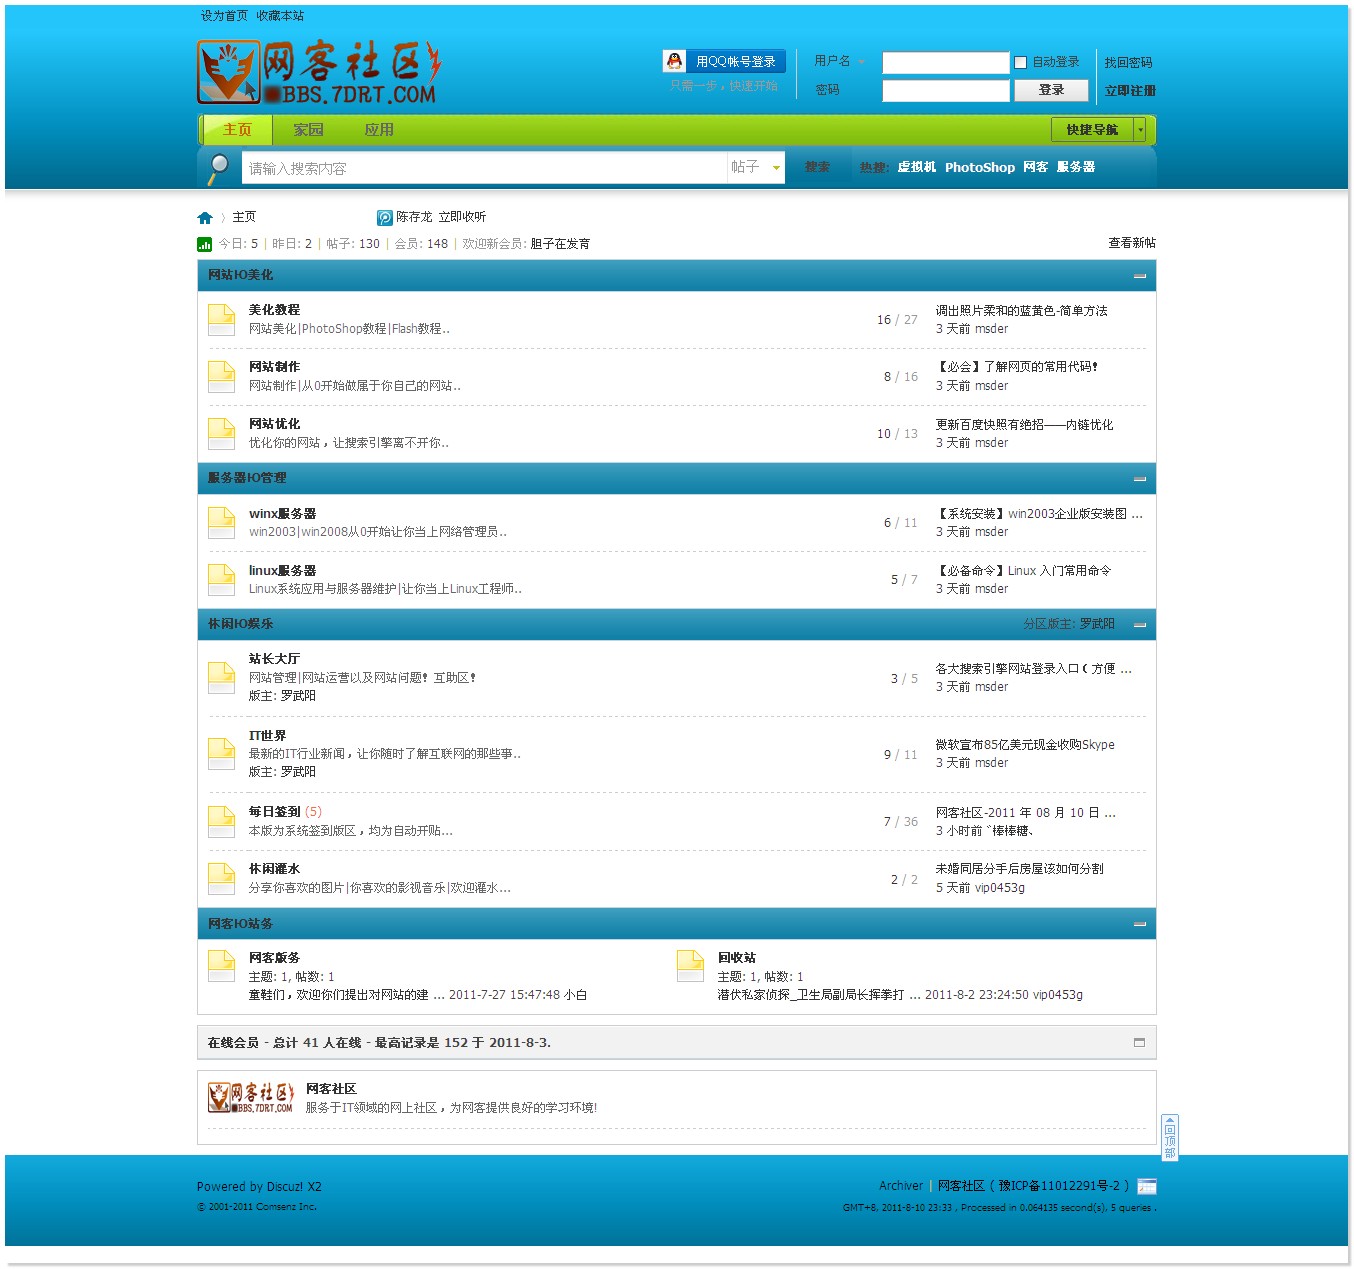The height and width of the screenshot is (1269, 1354).
Task: Click the blue follow icon beside 陈存龙
Action: tap(384, 217)
